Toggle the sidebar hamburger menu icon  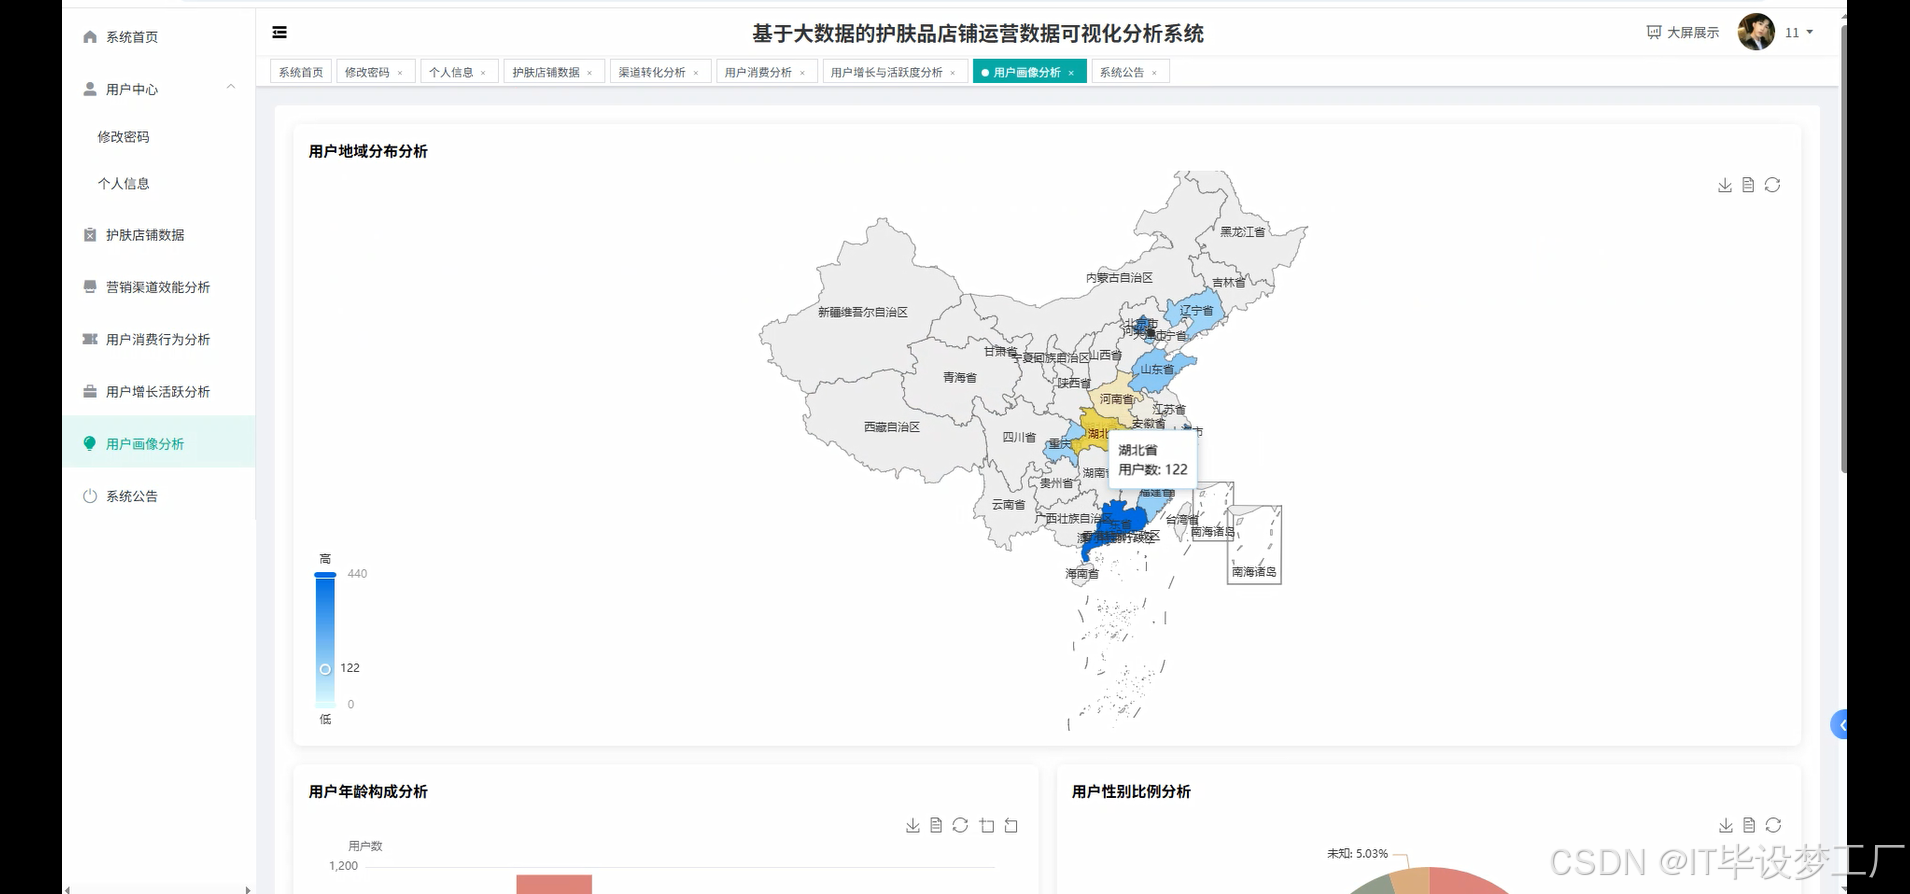tap(280, 32)
